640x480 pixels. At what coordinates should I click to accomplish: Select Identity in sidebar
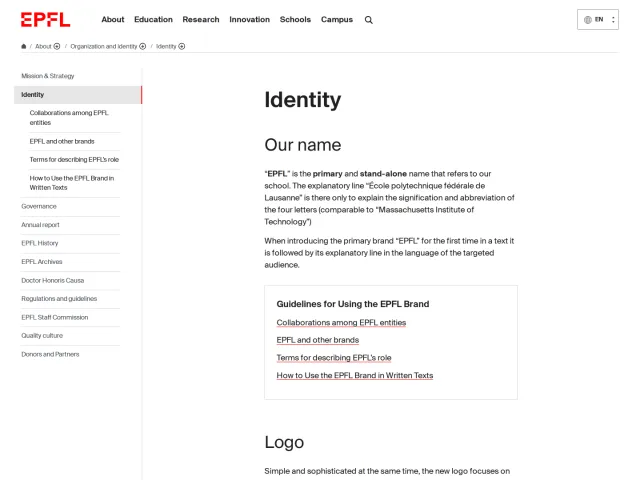click(78, 95)
